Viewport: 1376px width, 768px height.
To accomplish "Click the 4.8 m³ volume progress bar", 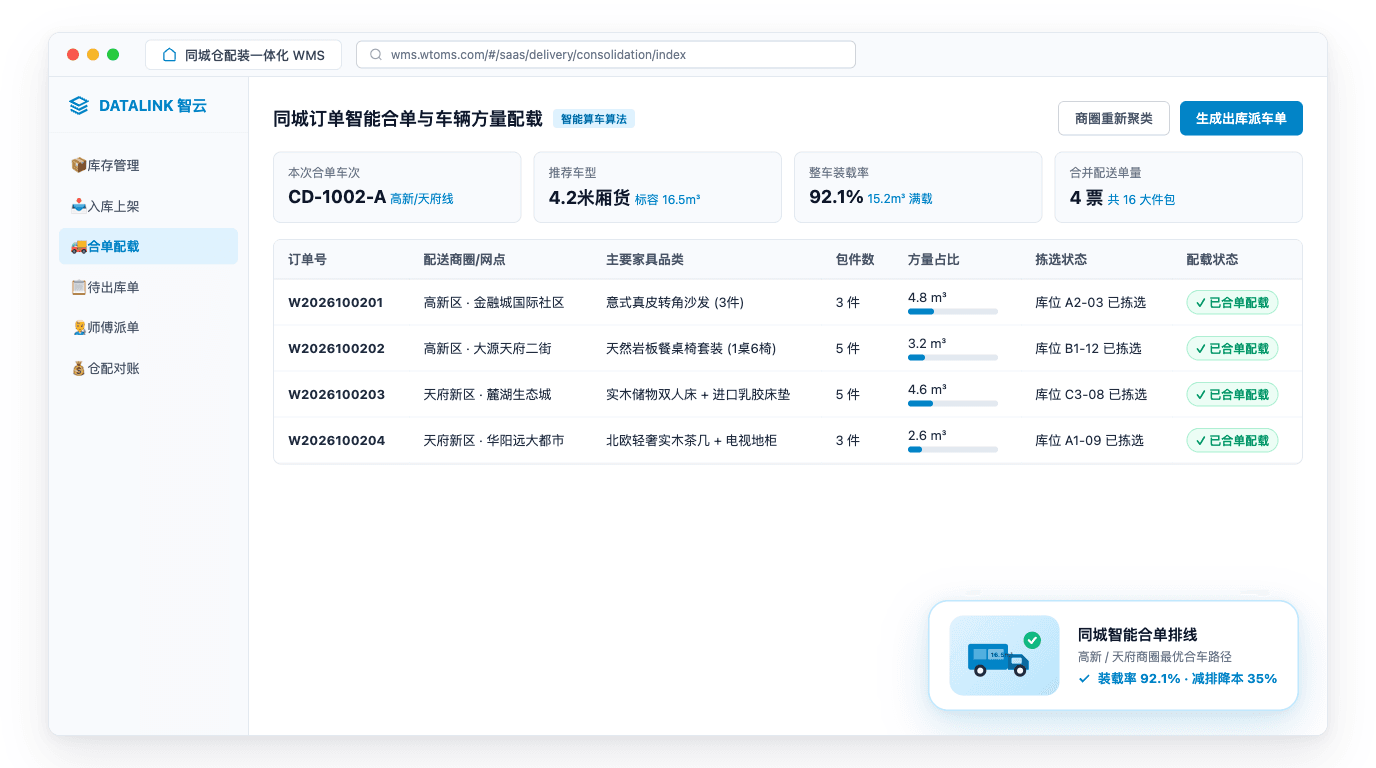I will [x=953, y=312].
